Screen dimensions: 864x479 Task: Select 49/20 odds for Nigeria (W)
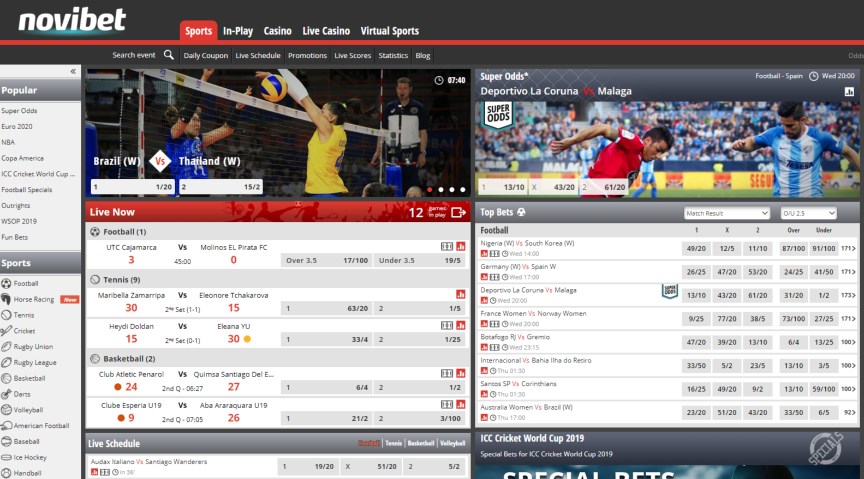696,249
